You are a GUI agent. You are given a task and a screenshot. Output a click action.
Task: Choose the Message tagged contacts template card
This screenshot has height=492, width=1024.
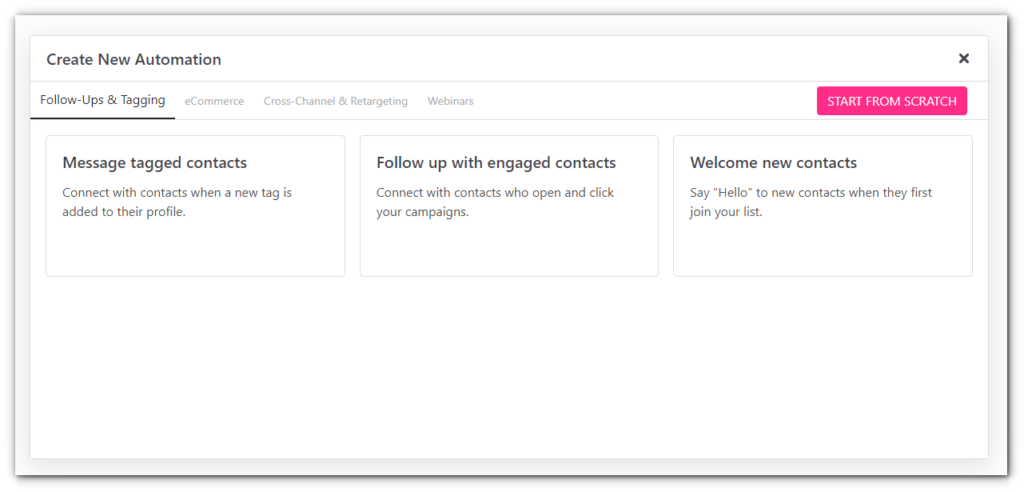(195, 206)
